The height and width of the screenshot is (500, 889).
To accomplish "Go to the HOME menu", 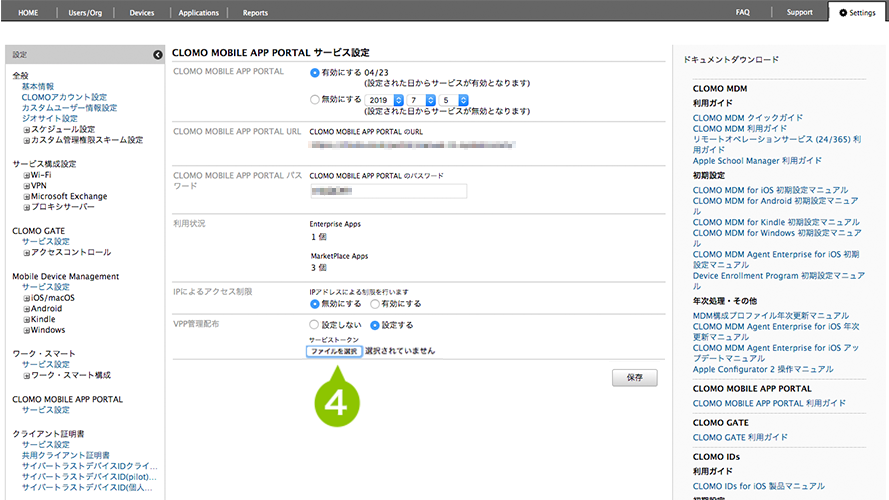I will click(28, 12).
